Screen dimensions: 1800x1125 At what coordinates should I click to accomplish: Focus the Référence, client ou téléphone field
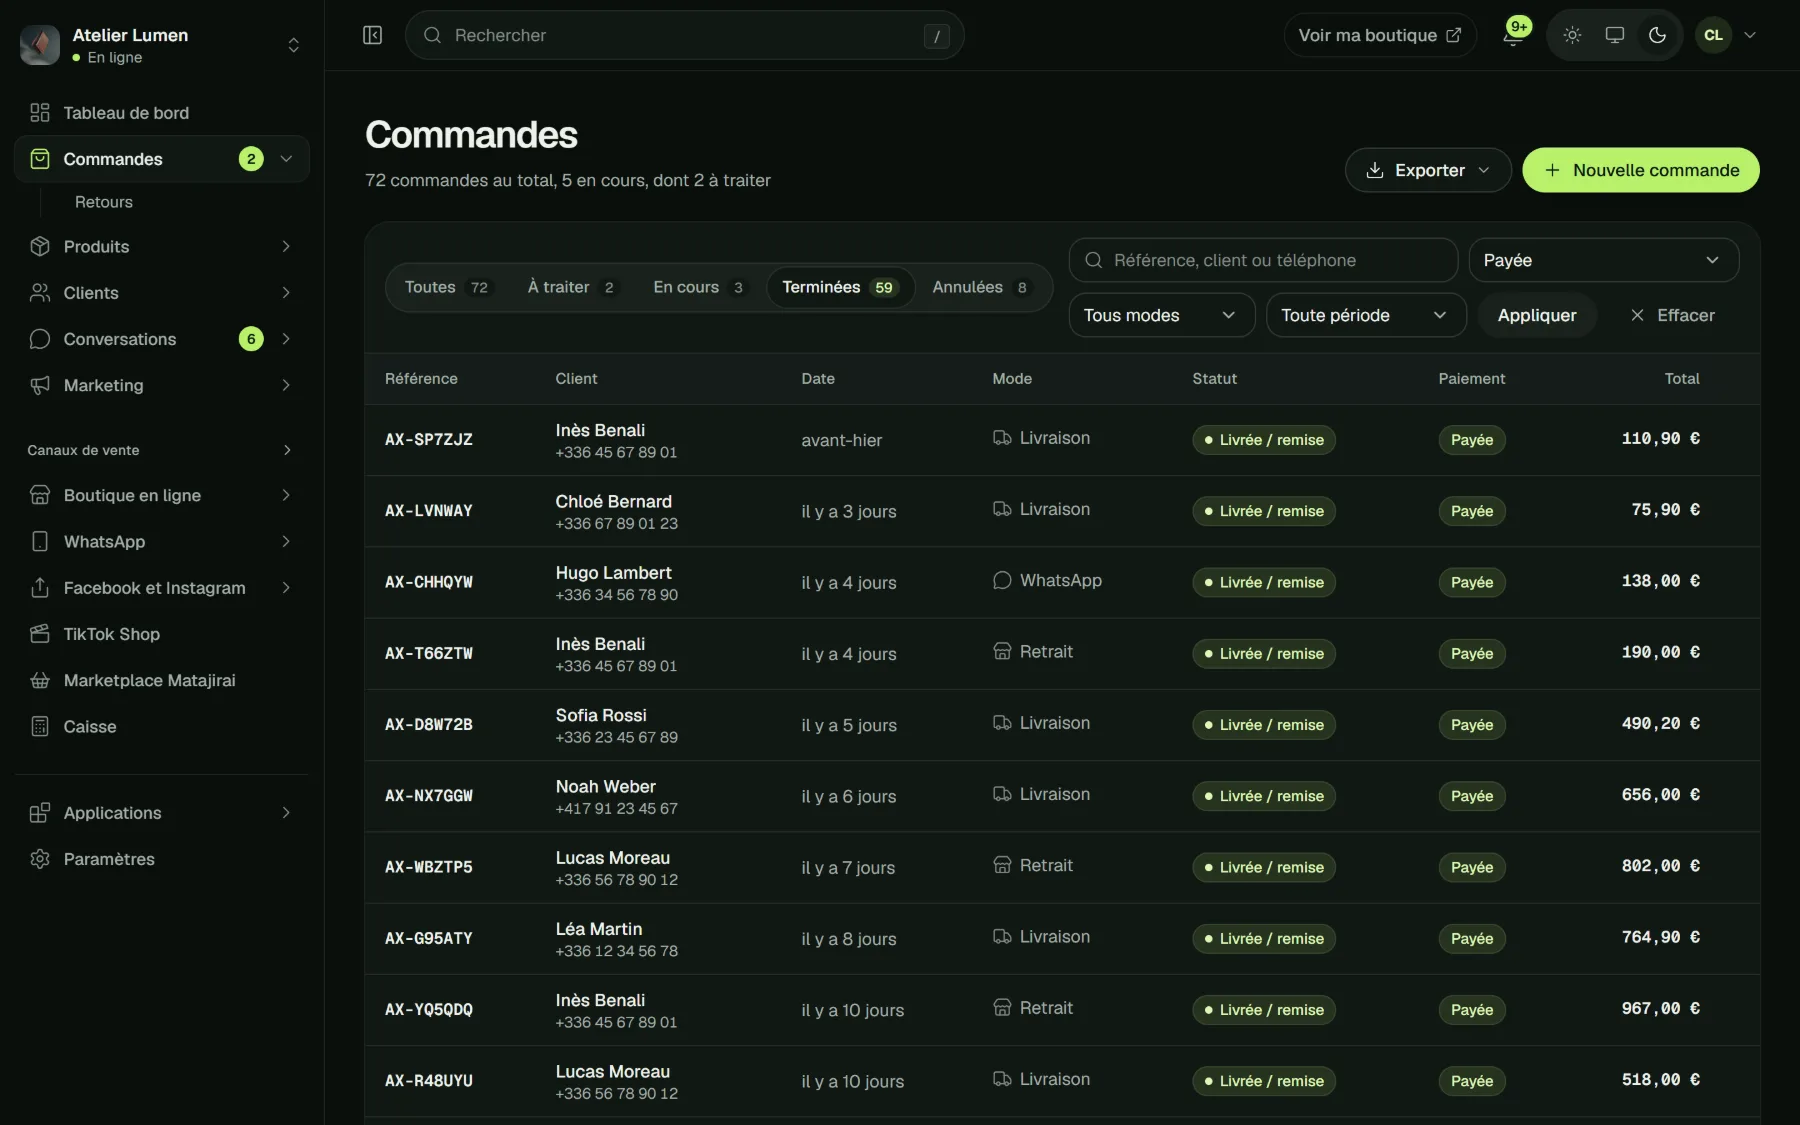point(1263,260)
